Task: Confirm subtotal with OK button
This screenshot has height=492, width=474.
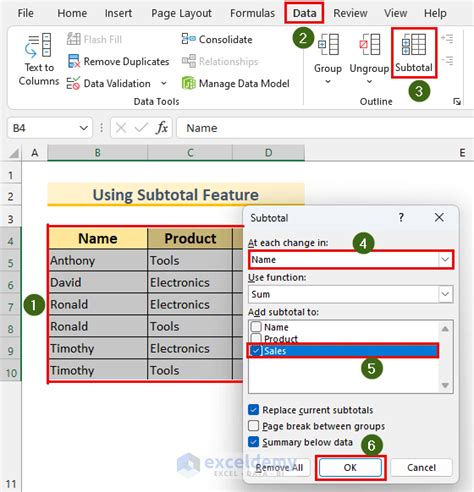Action: click(x=350, y=467)
